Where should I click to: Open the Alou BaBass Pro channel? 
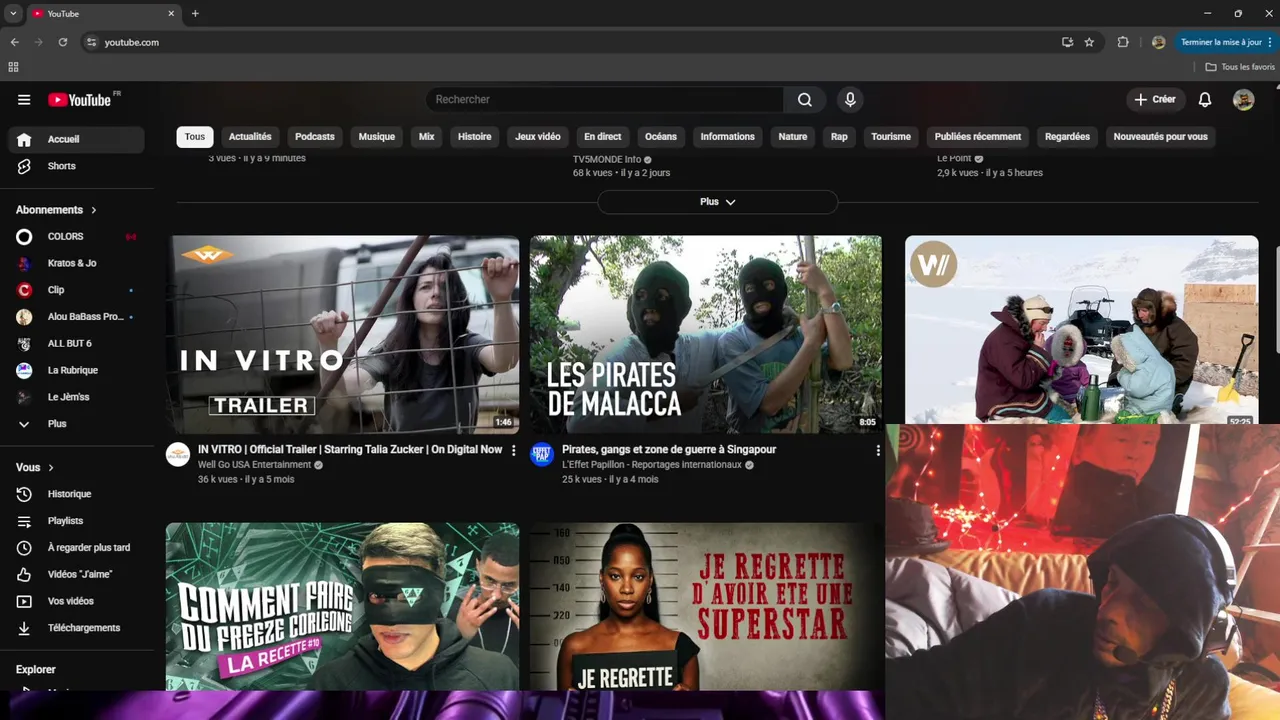[x=76, y=317]
